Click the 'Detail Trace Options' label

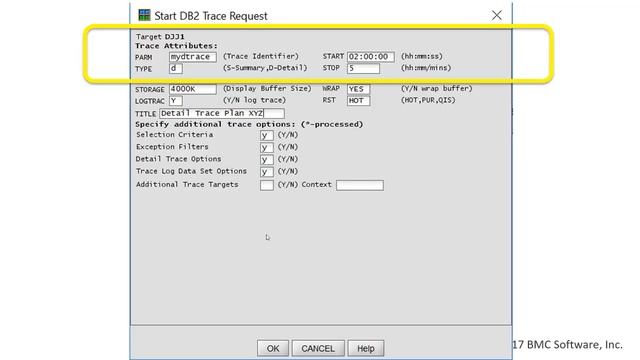click(179, 159)
